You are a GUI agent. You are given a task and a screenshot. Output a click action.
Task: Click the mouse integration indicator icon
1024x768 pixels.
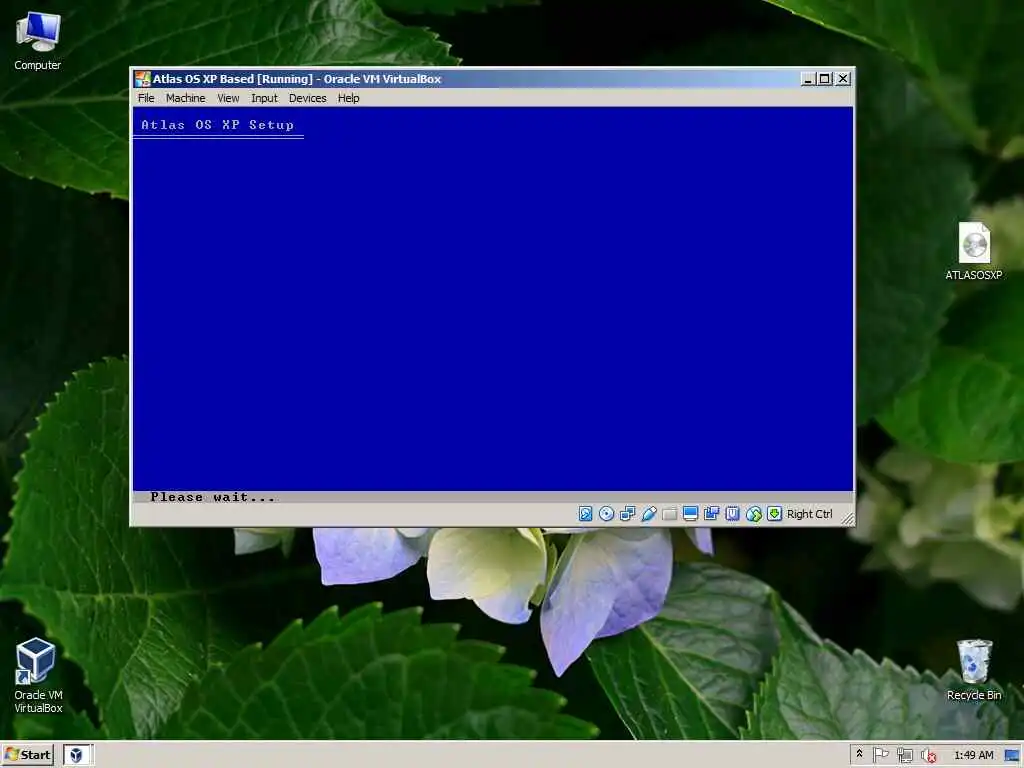754,514
